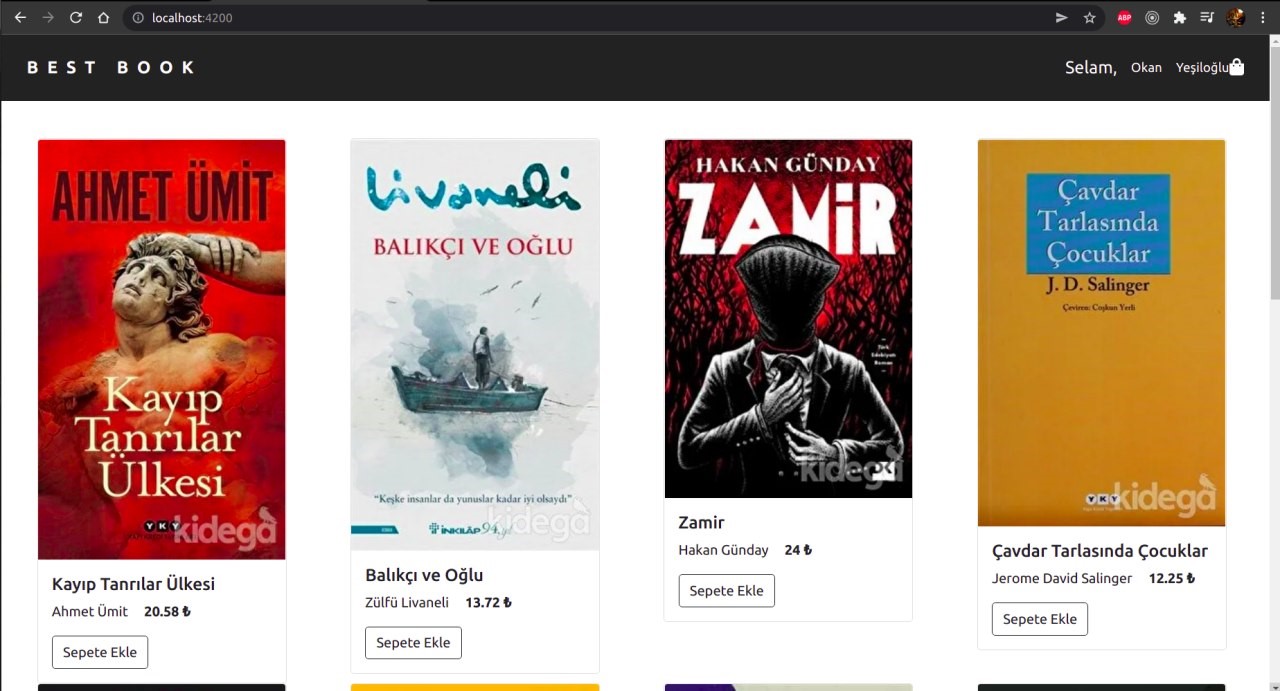Open the media control playlist icon
1280x691 pixels.
[1207, 18]
